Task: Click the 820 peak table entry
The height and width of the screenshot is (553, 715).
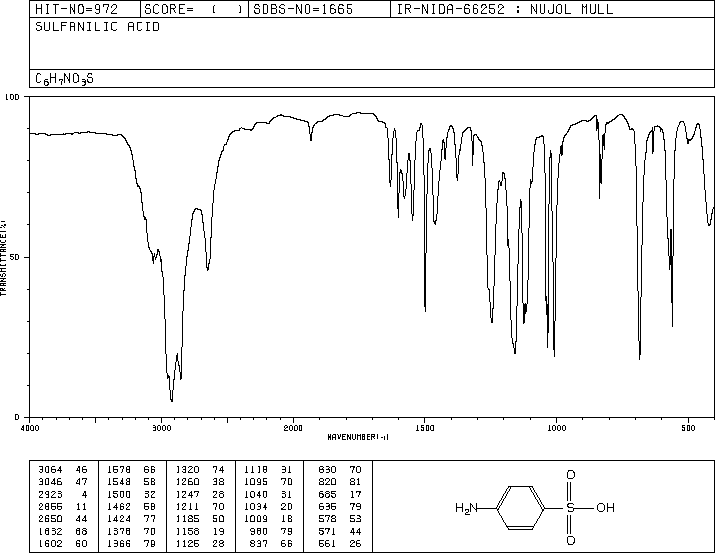Action: click(340, 482)
